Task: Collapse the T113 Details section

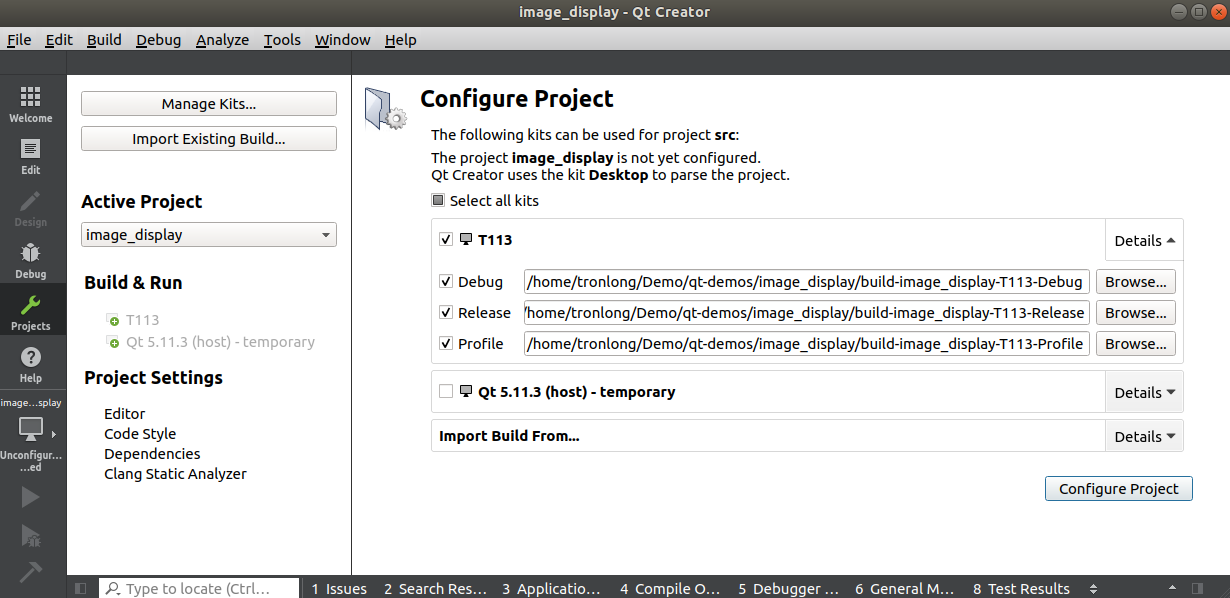Action: [1144, 241]
